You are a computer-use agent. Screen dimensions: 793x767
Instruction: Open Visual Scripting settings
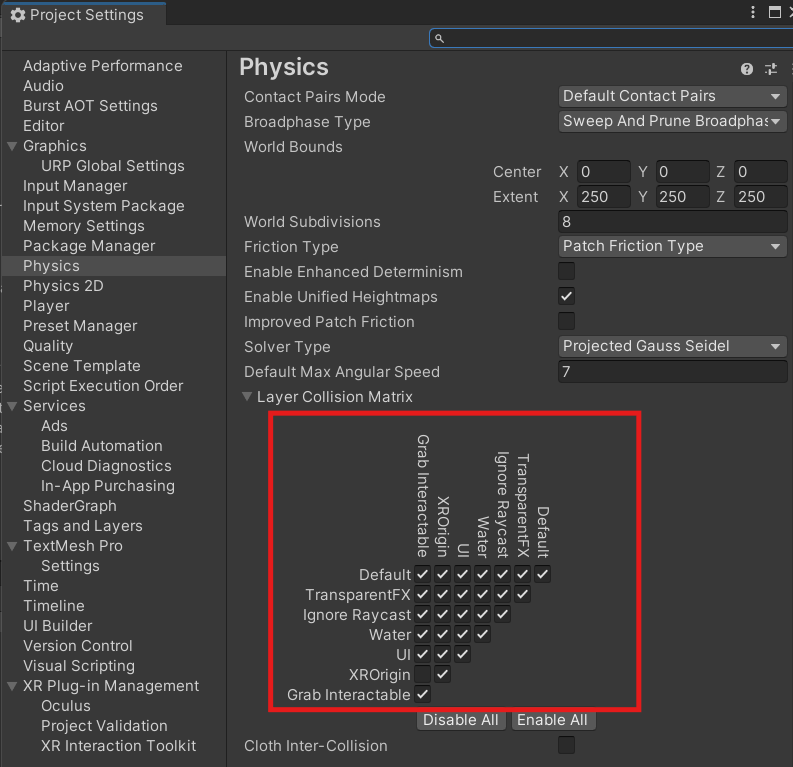(79, 666)
